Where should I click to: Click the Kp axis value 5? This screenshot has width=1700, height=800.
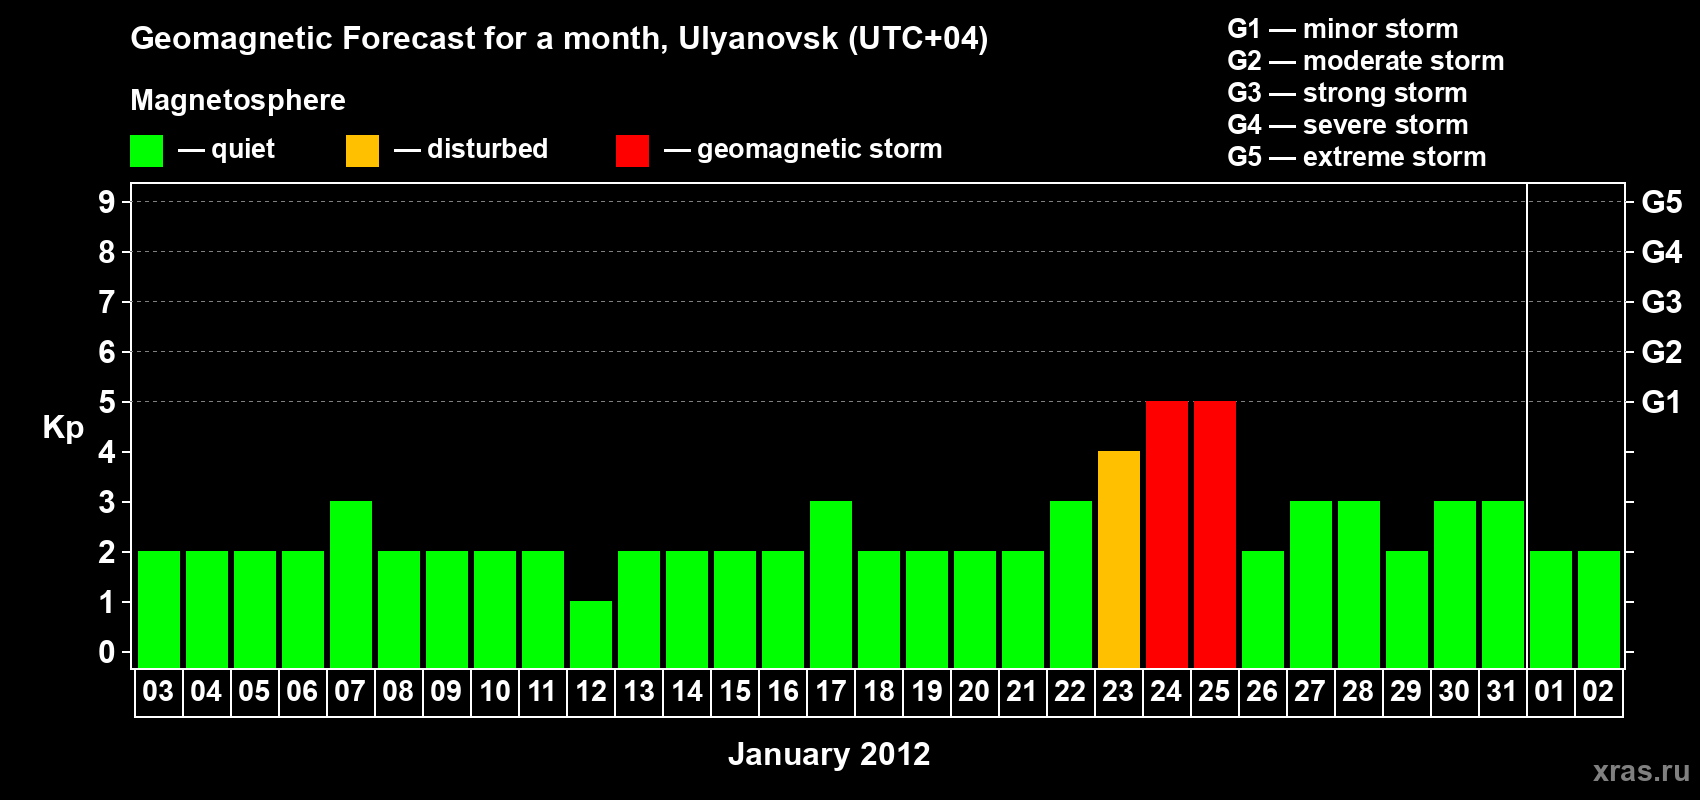point(107,402)
